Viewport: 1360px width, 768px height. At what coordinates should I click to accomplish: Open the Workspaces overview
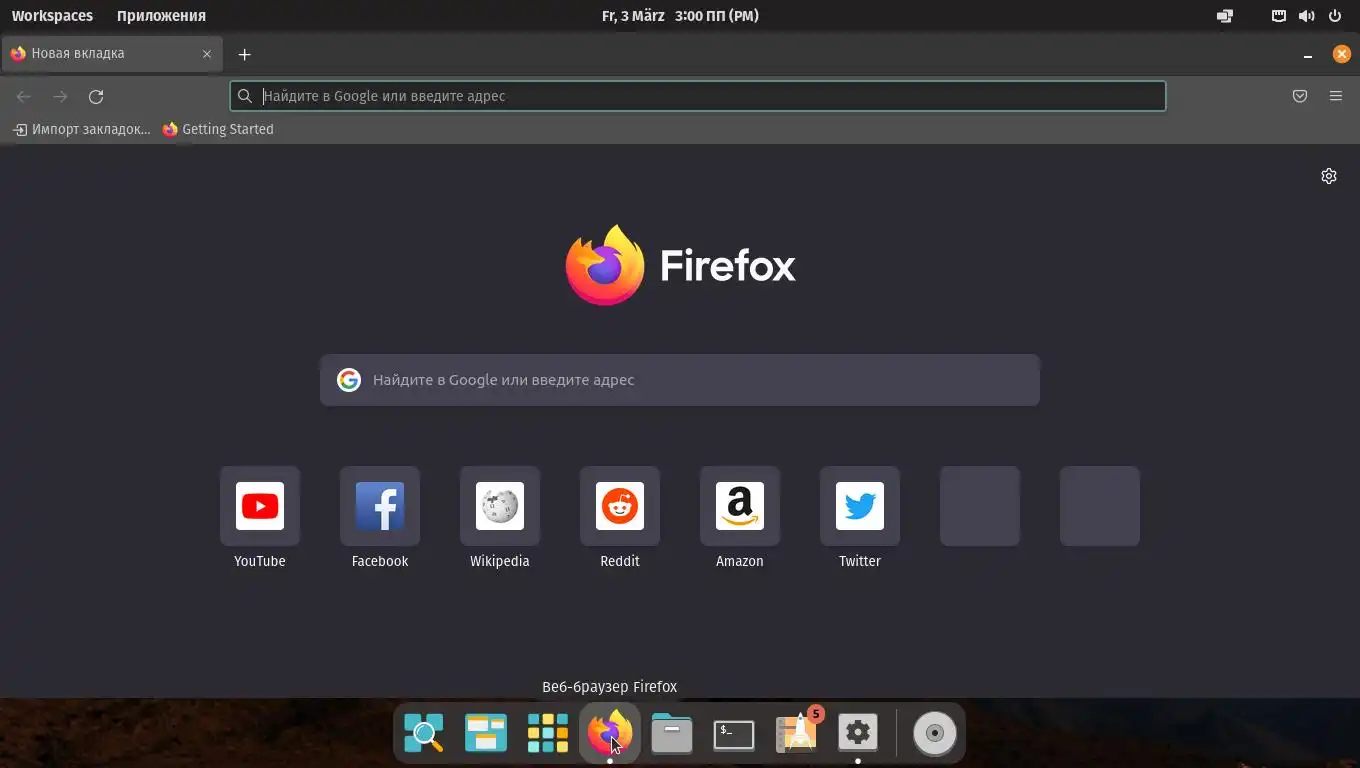click(x=52, y=16)
